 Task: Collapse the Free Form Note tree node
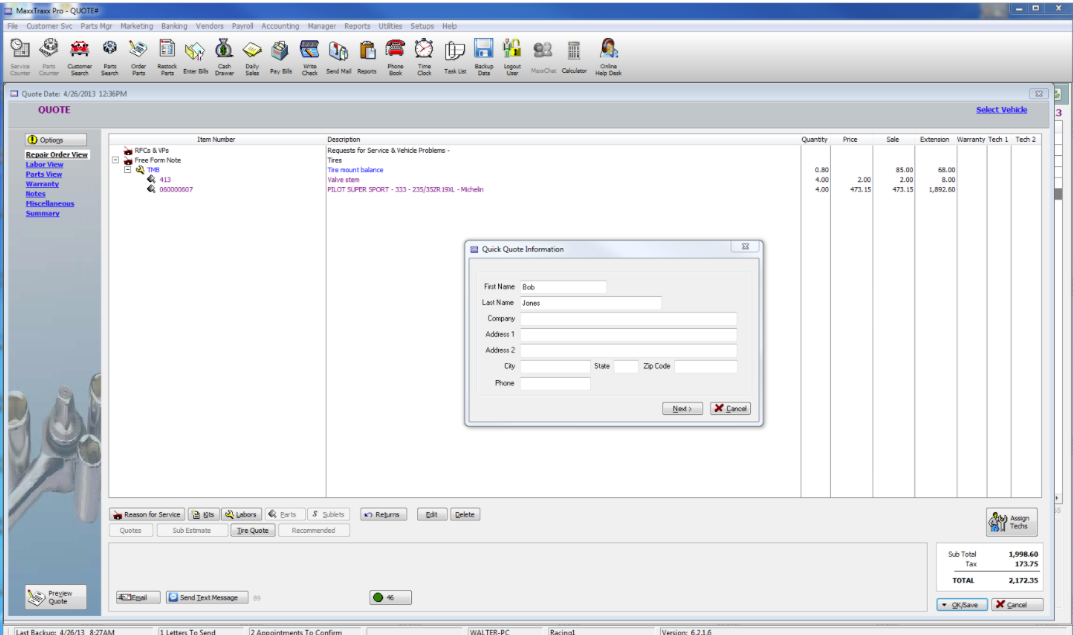(117, 159)
